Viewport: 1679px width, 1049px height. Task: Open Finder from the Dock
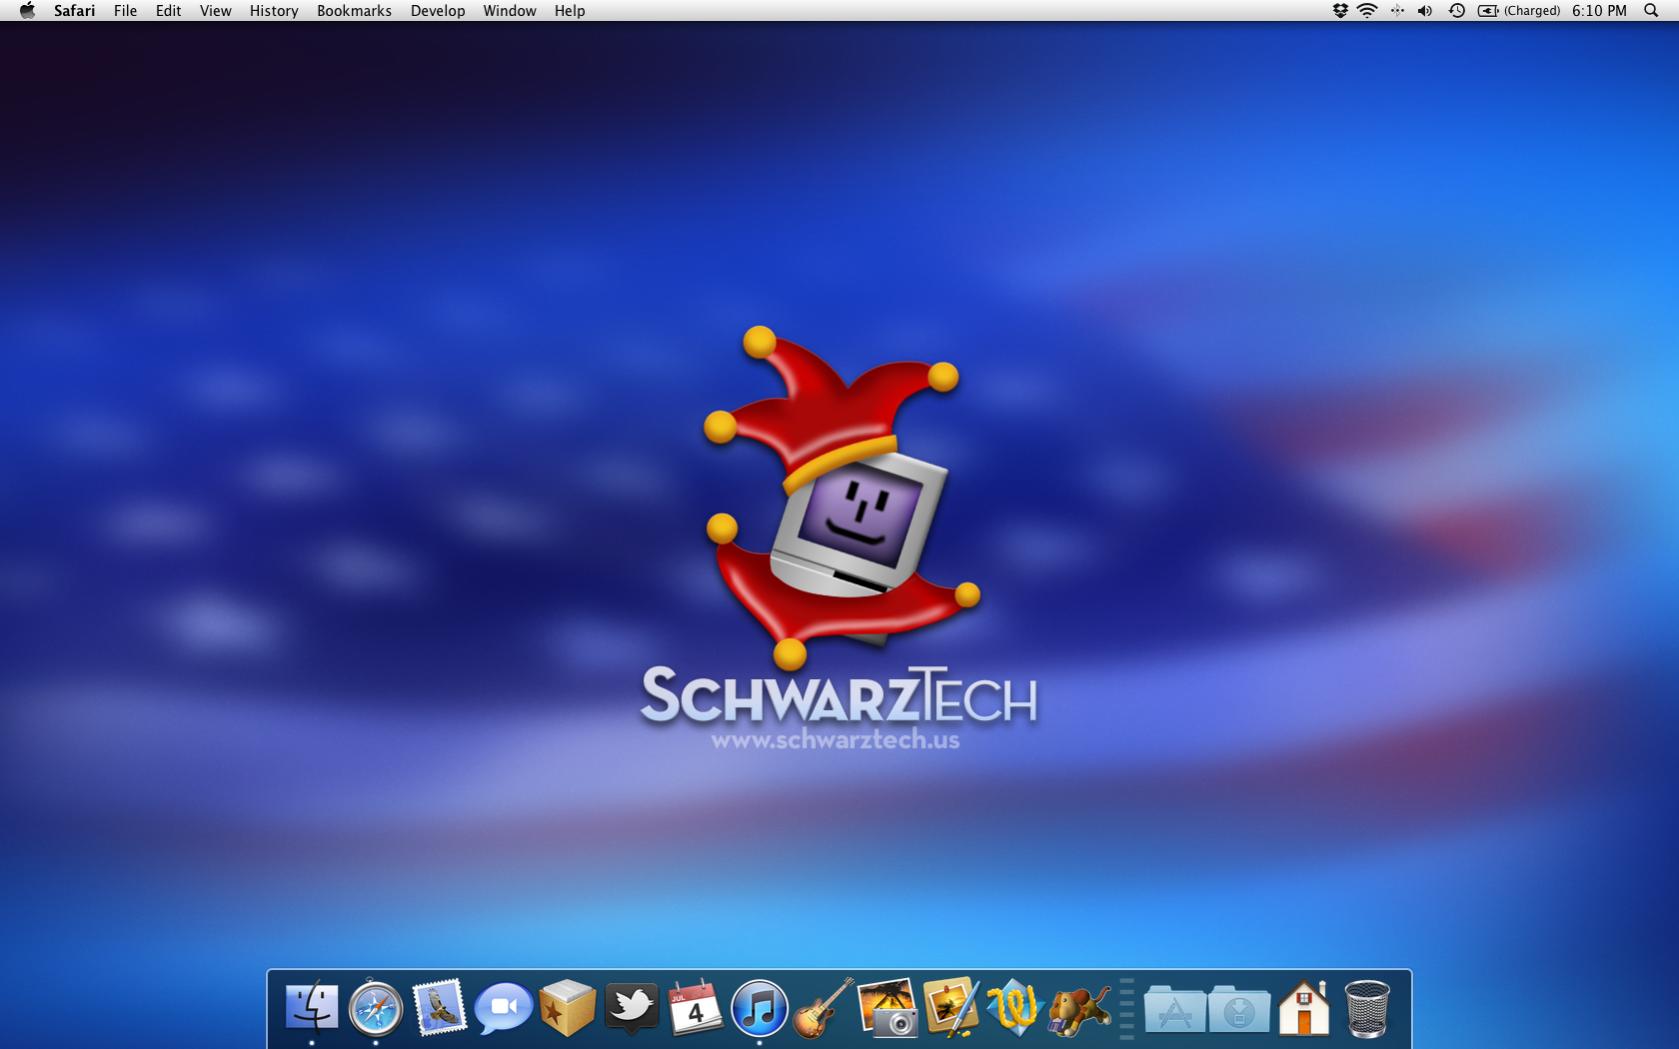(311, 1007)
